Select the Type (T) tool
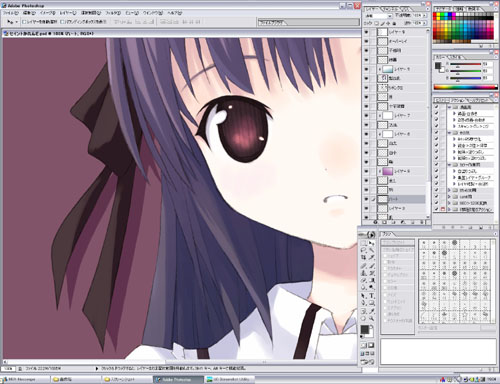500x384 pixels. (372, 296)
